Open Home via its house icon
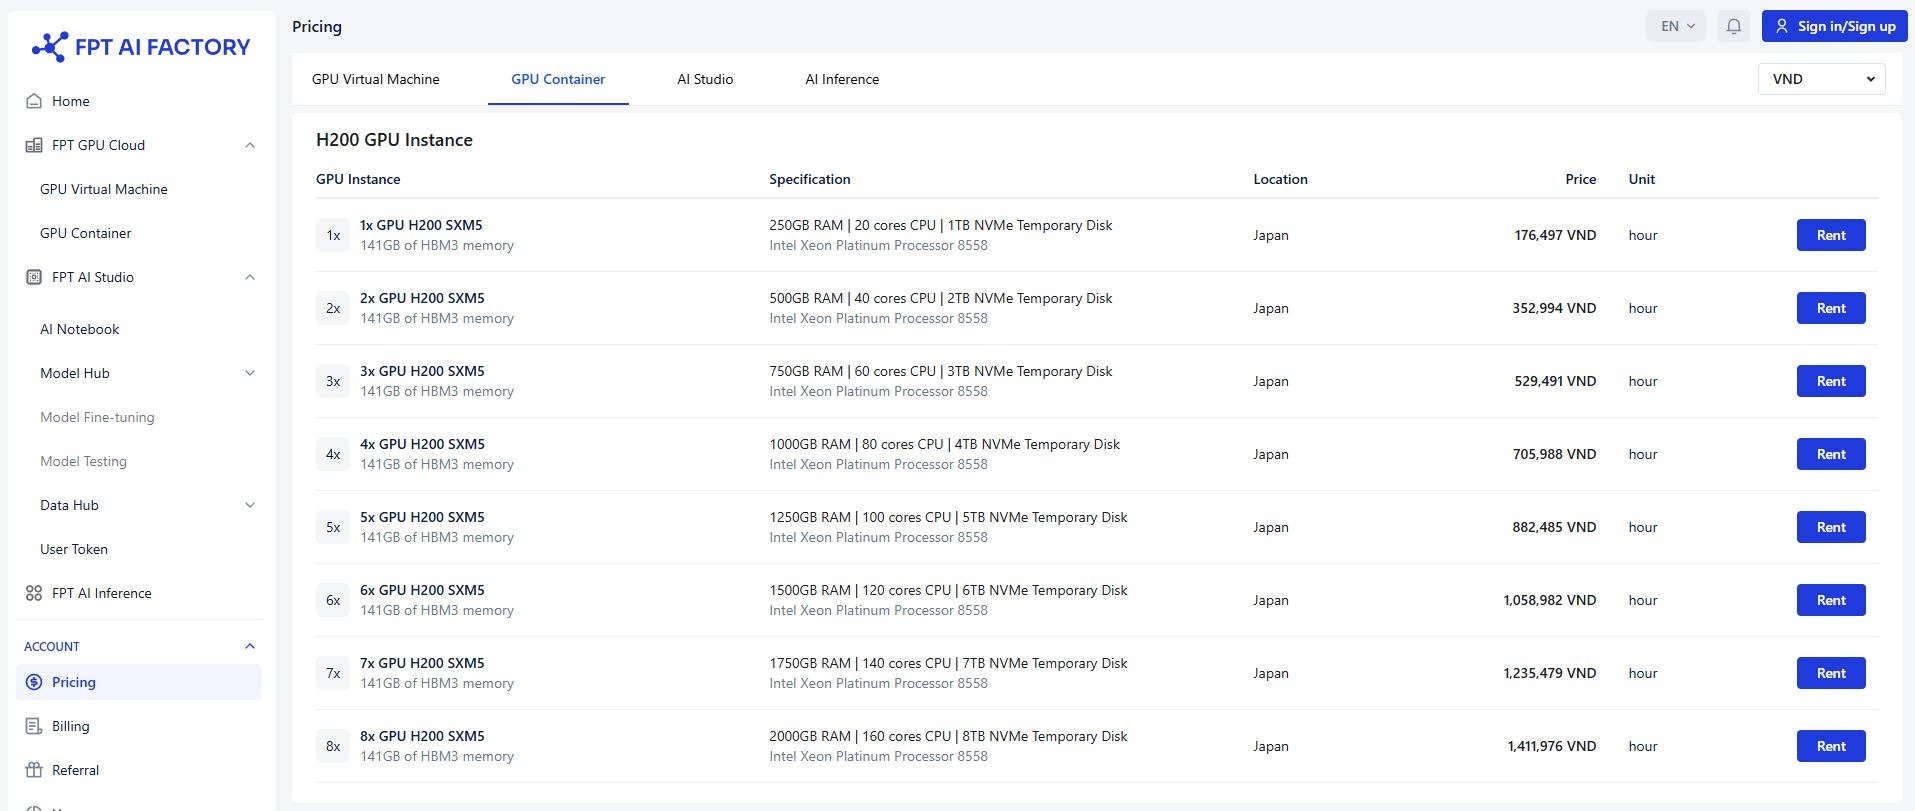Viewport: 1915px width, 811px height. point(34,101)
